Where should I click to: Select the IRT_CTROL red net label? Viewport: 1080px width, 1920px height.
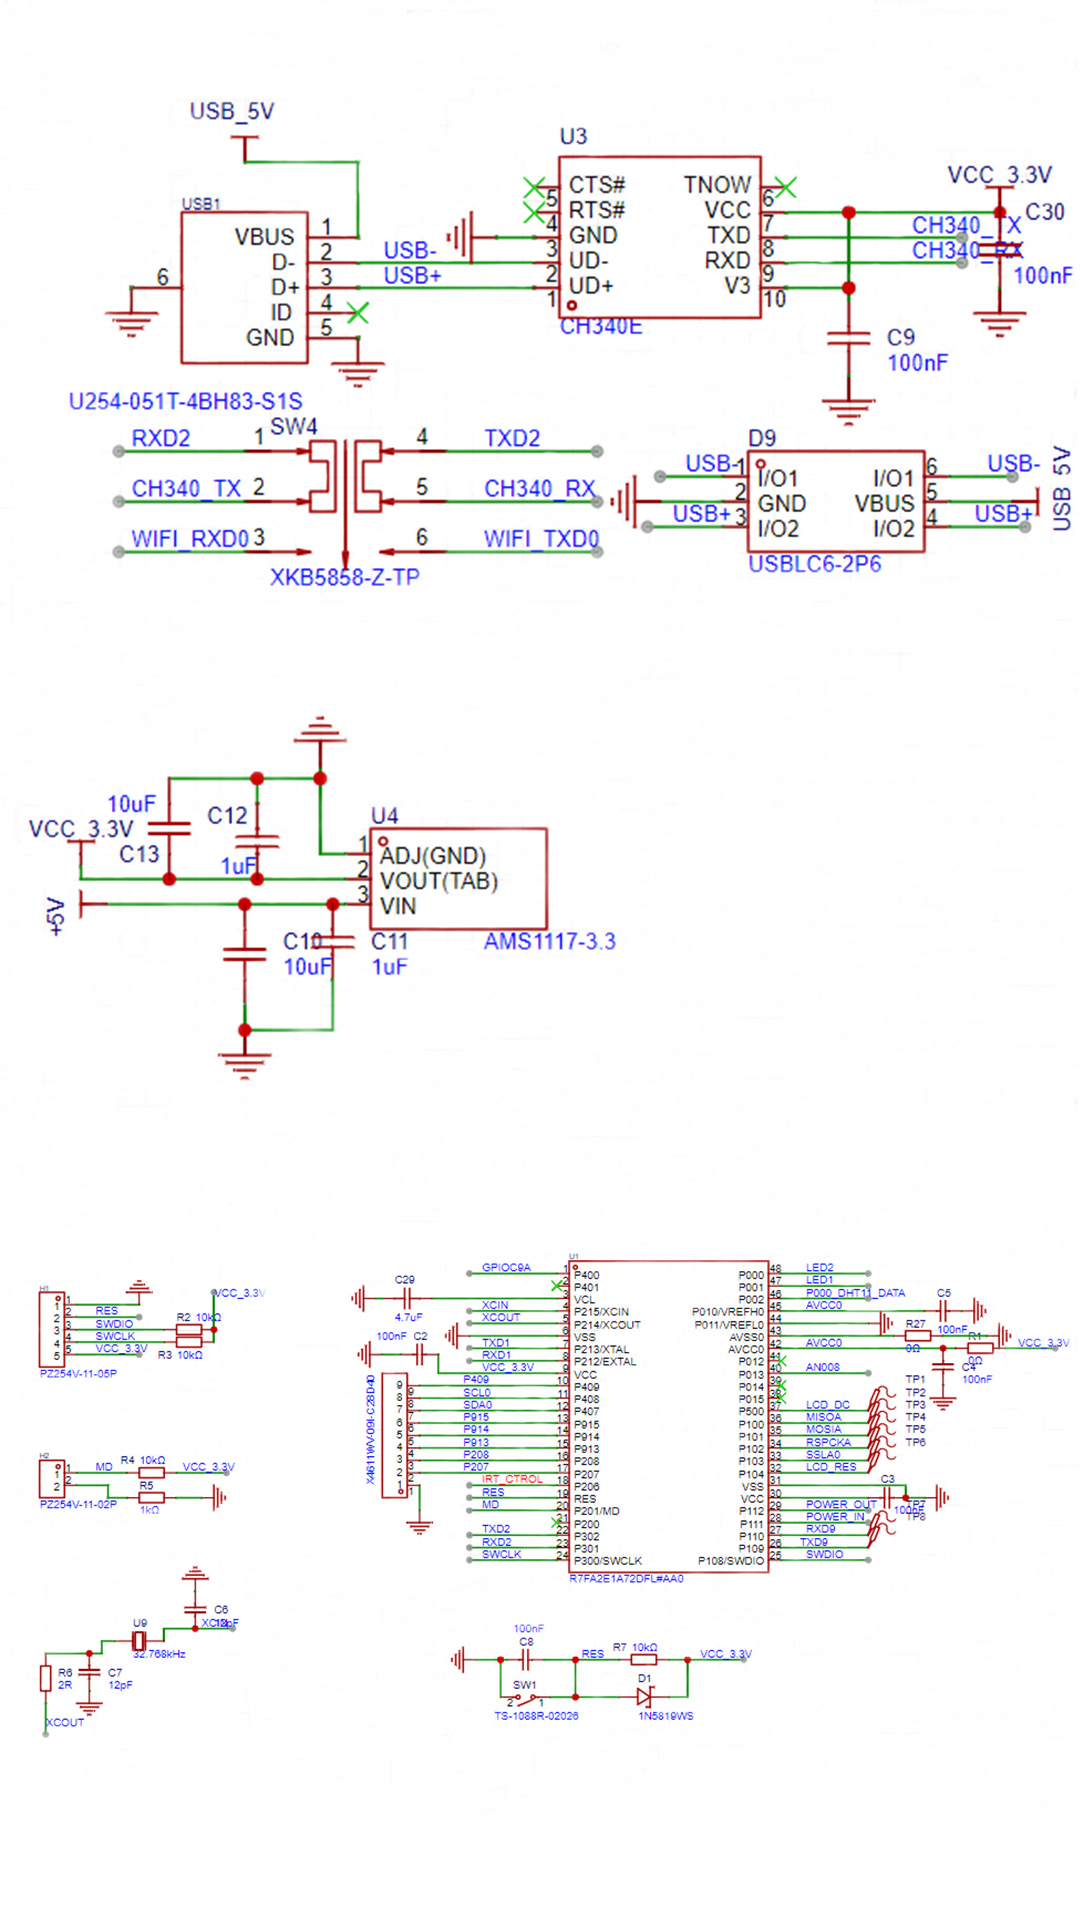[512, 1478]
